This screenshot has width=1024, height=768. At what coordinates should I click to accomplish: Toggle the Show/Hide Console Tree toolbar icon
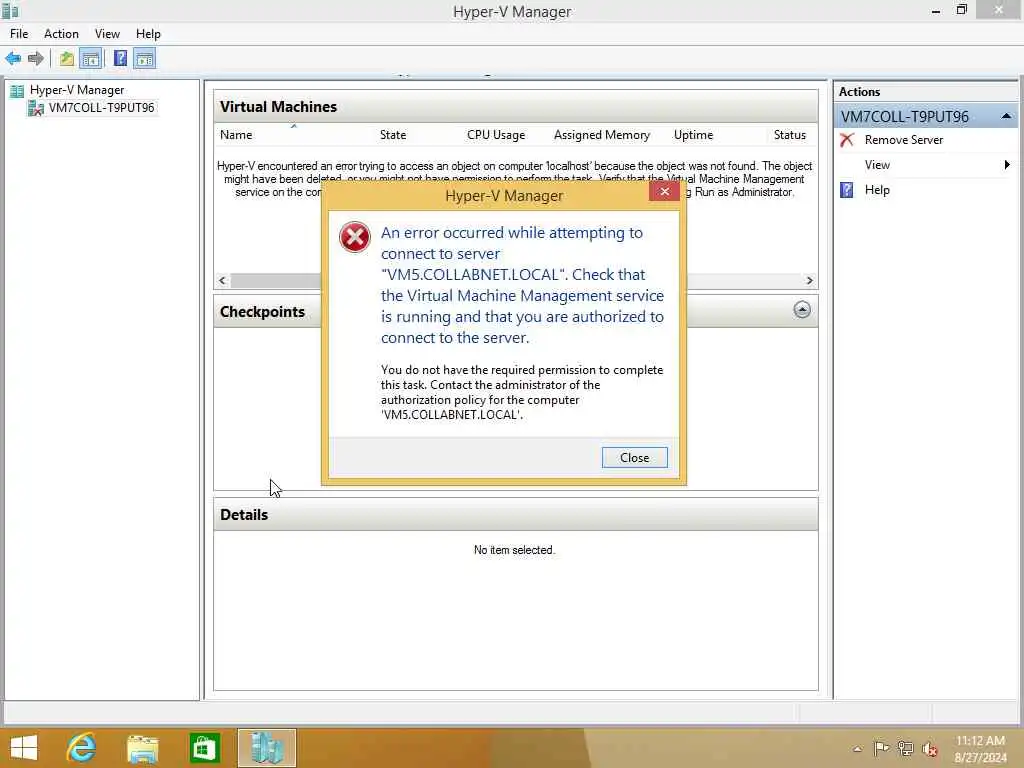click(x=91, y=59)
